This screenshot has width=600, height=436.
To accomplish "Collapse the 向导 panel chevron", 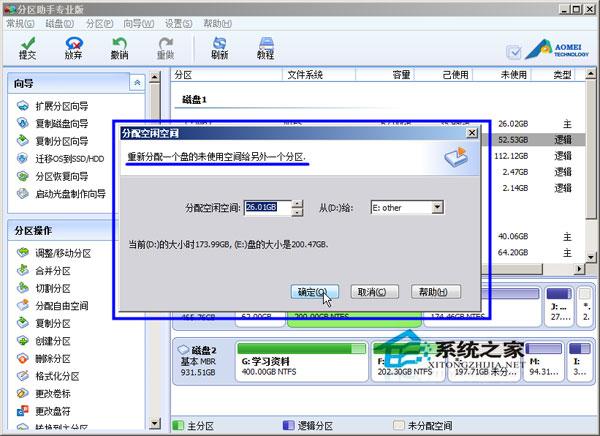I will coord(137,82).
